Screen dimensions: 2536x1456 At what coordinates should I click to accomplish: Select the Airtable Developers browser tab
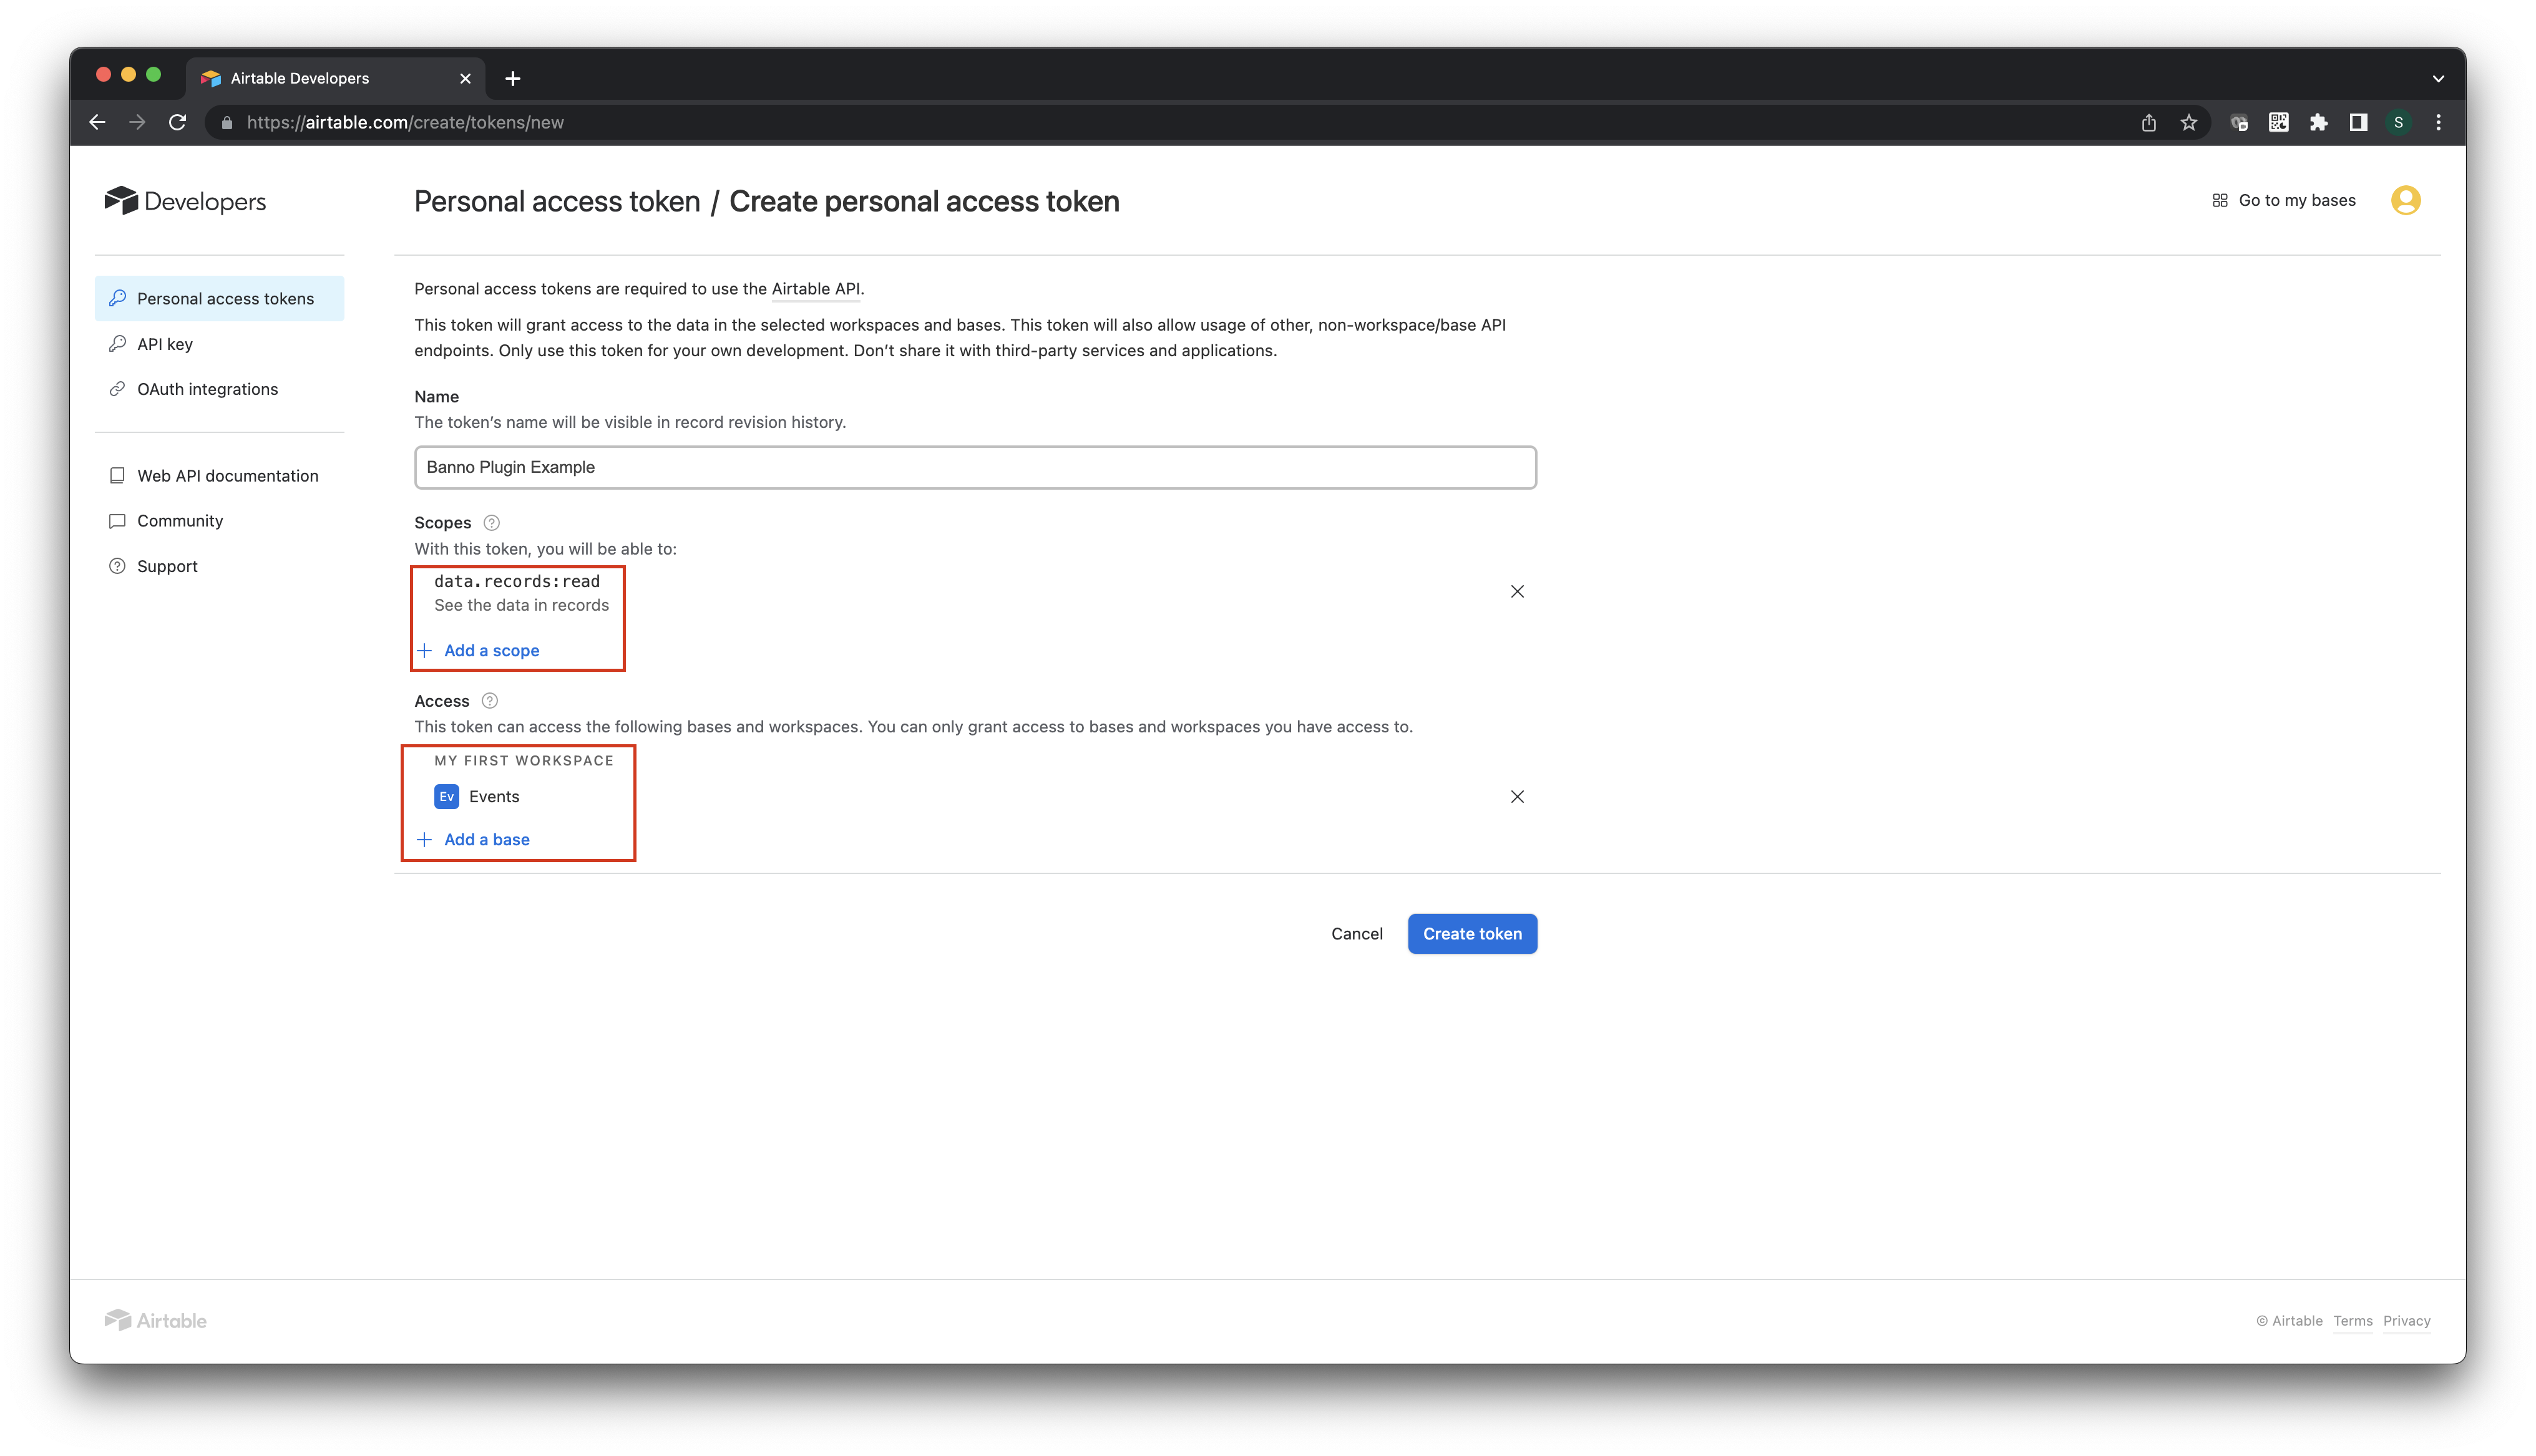[335, 78]
